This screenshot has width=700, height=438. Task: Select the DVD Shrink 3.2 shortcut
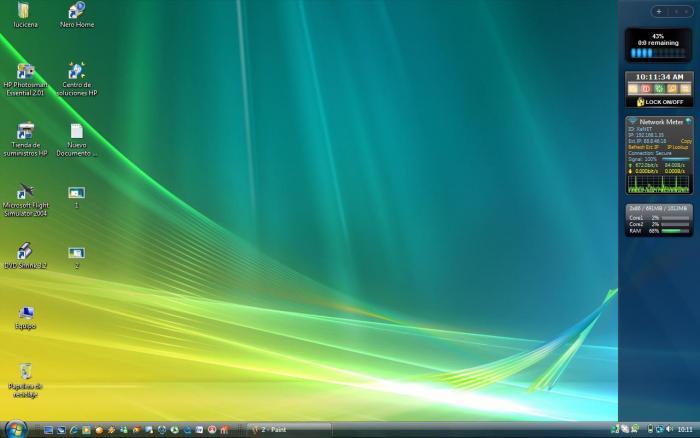[x=25, y=255]
